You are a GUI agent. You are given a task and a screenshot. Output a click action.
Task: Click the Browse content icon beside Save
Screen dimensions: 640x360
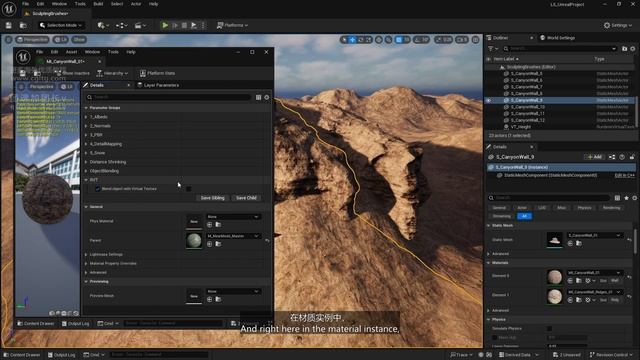click(x=23, y=25)
